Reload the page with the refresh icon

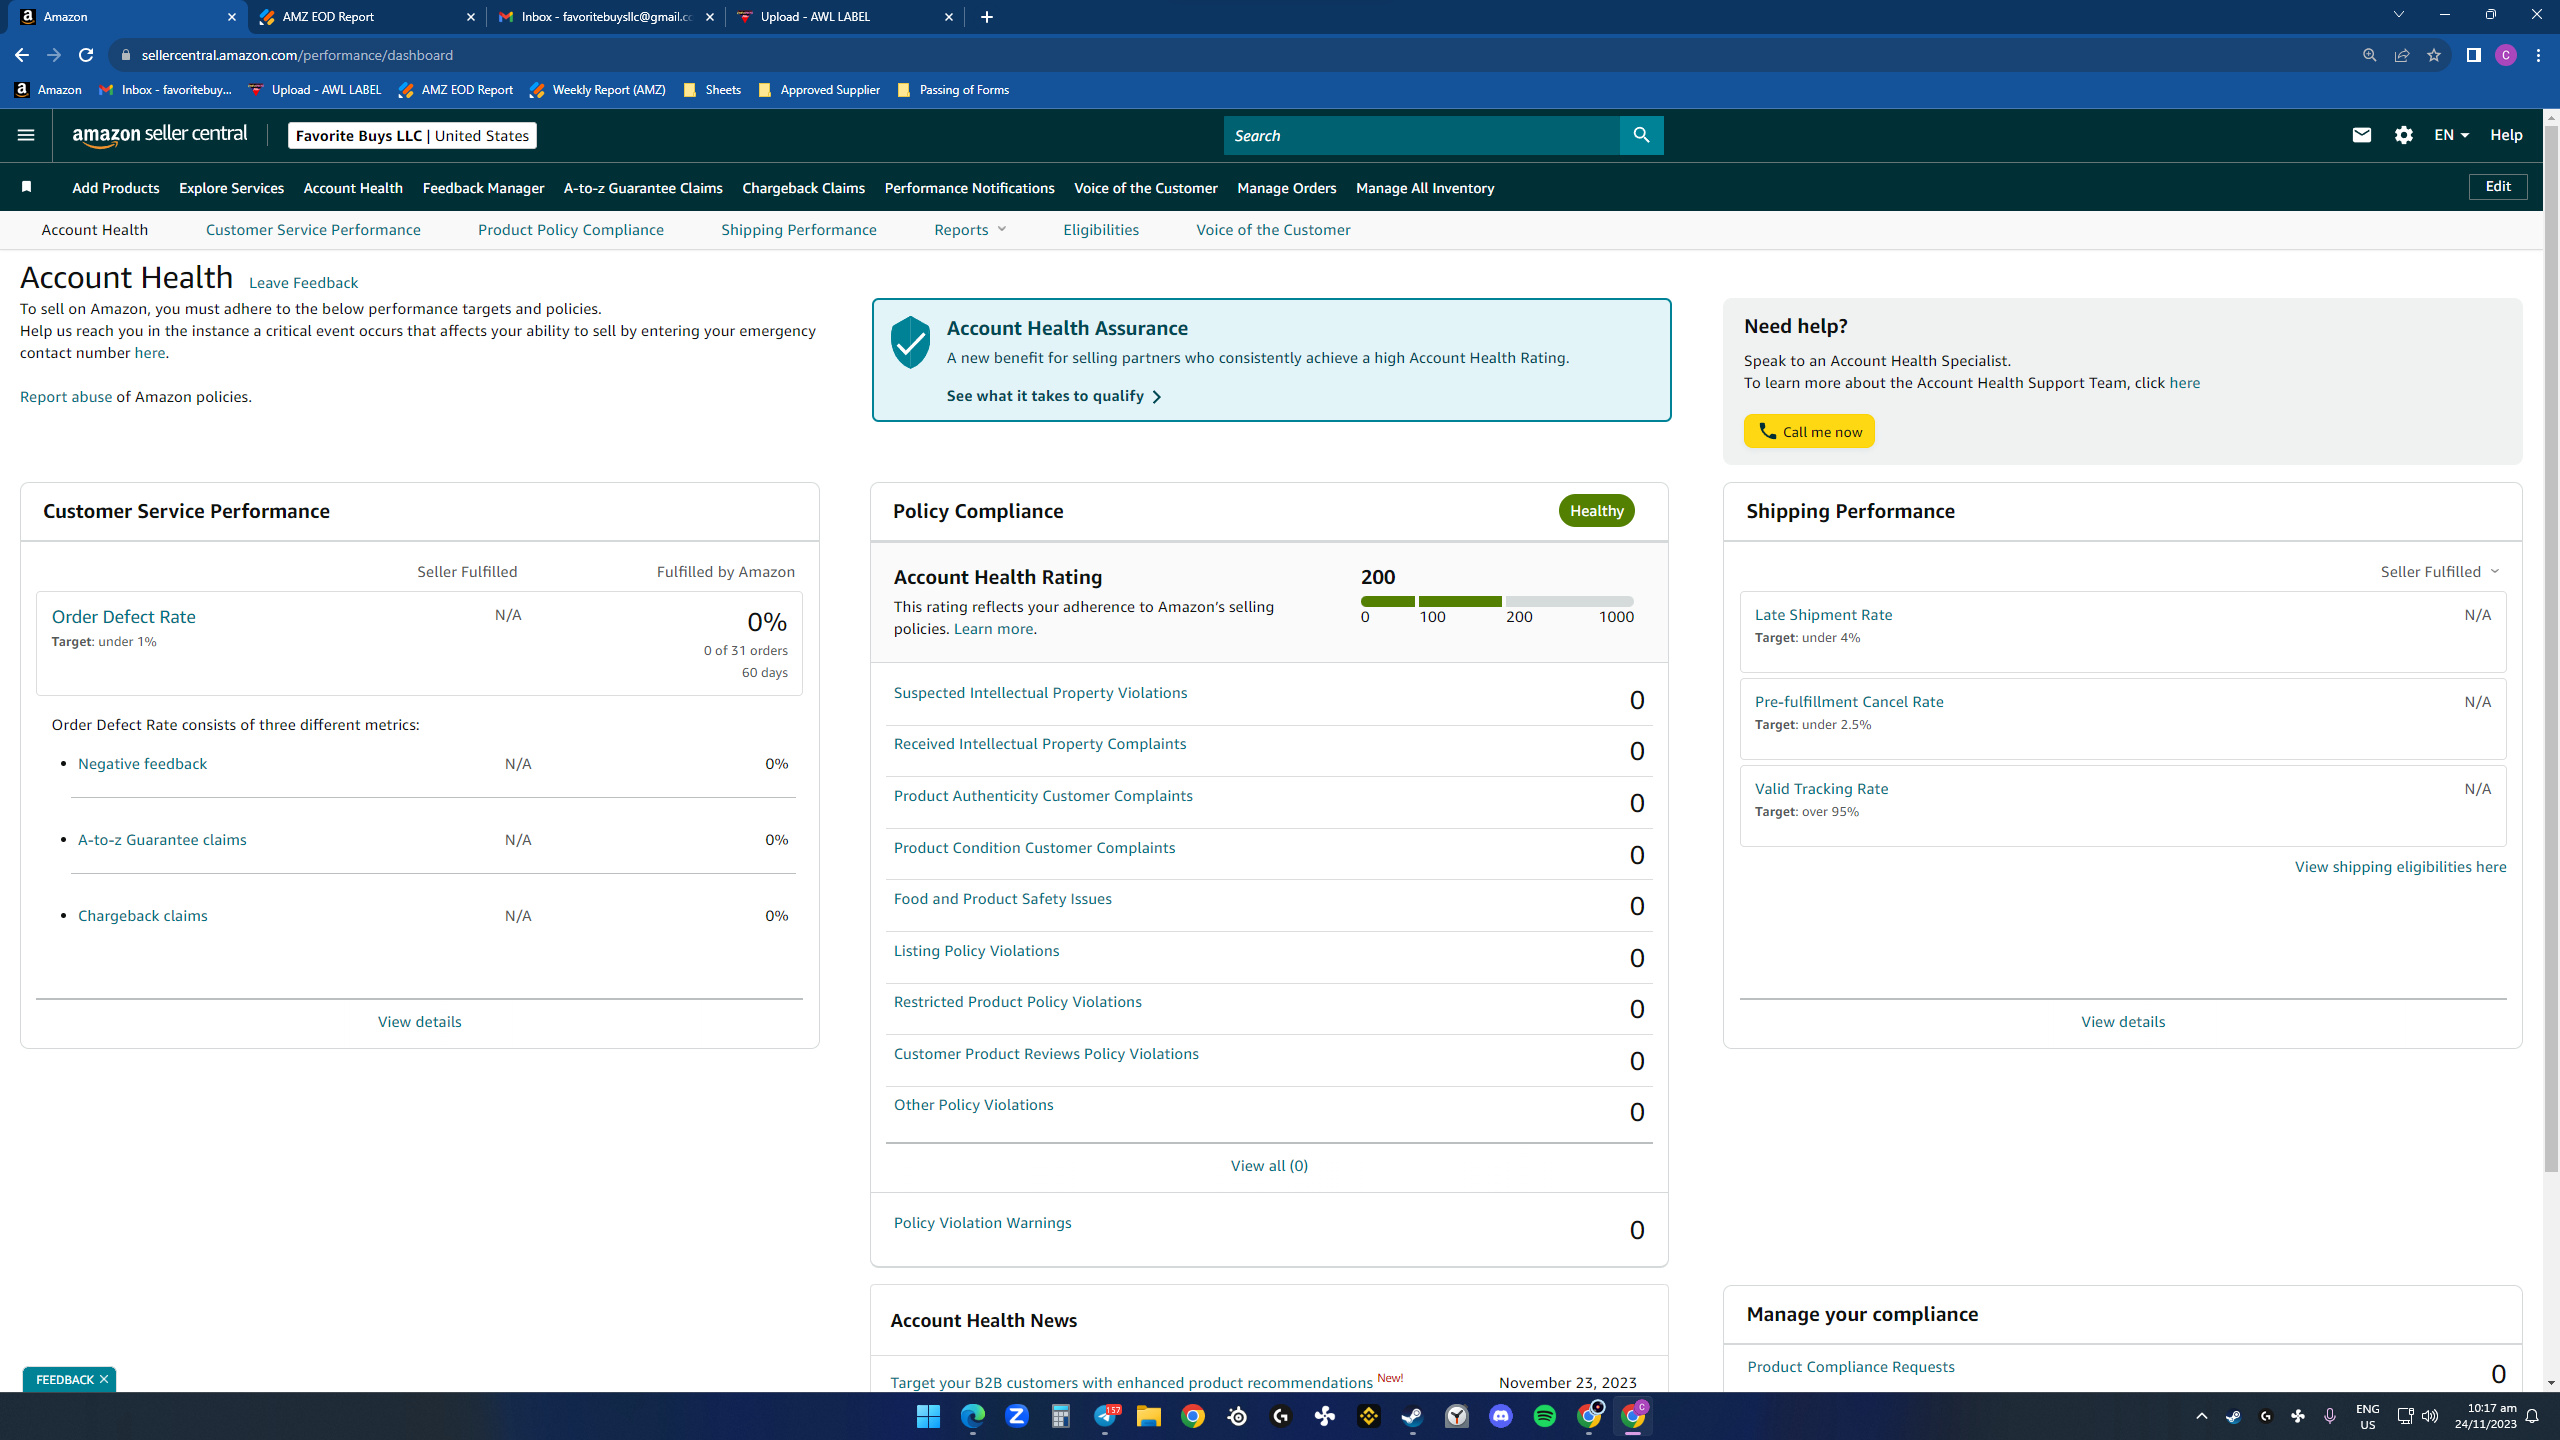[86, 55]
